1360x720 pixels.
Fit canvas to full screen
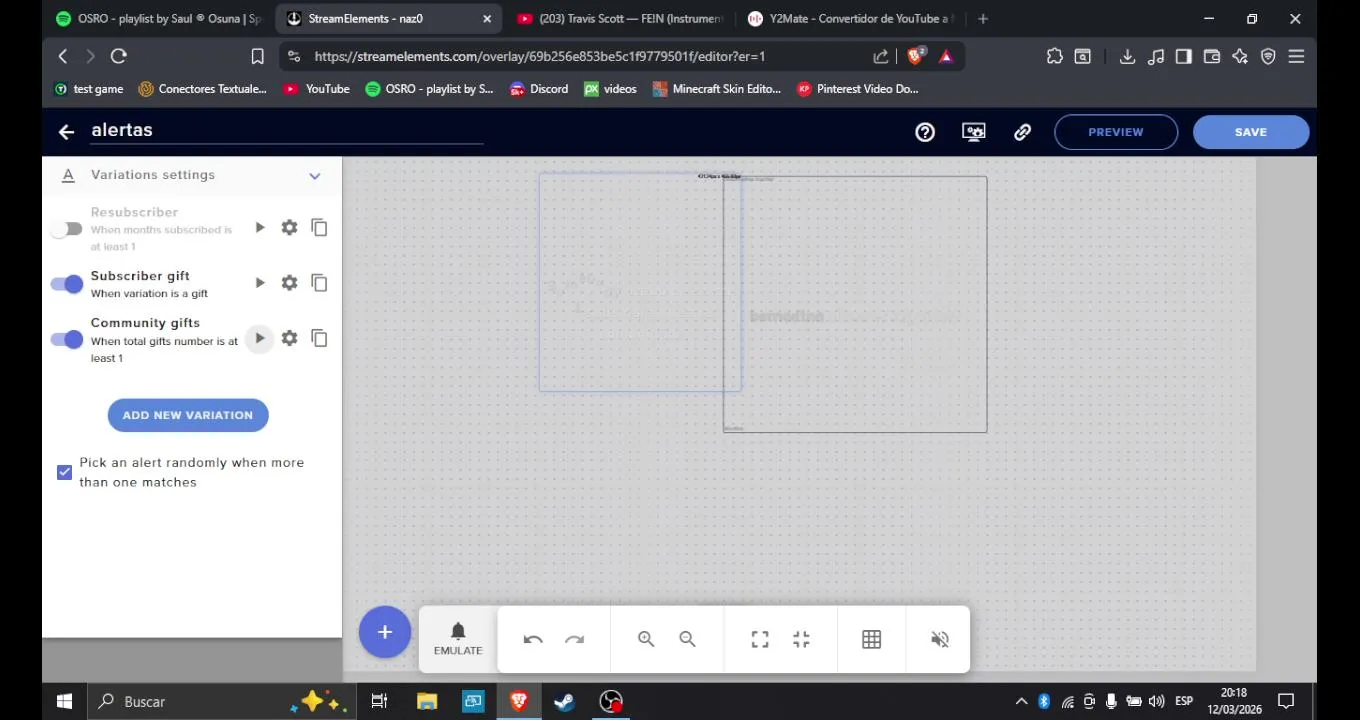click(x=760, y=639)
